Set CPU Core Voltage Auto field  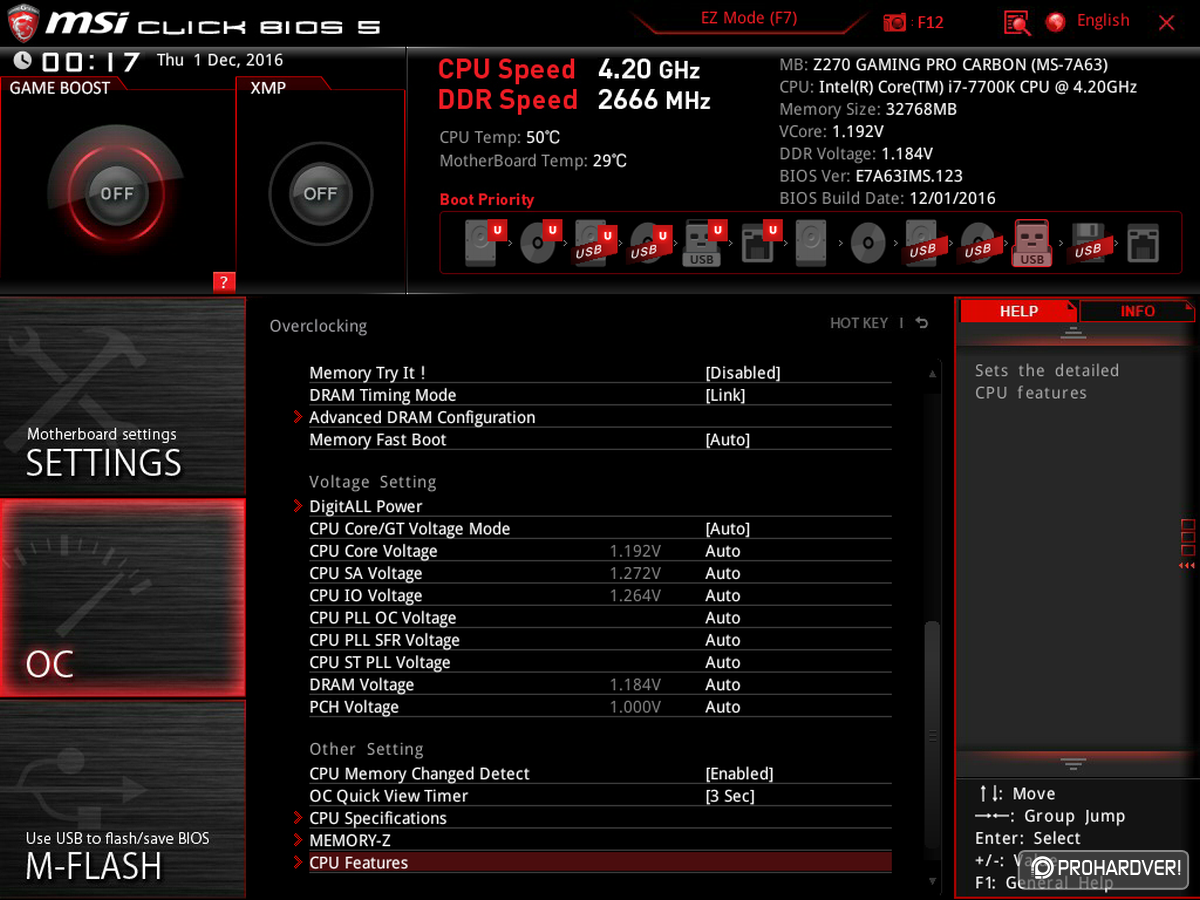click(x=723, y=551)
